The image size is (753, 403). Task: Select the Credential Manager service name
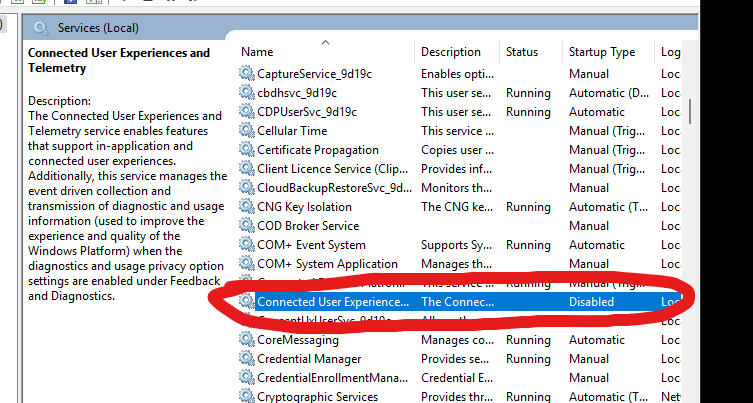[309, 359]
